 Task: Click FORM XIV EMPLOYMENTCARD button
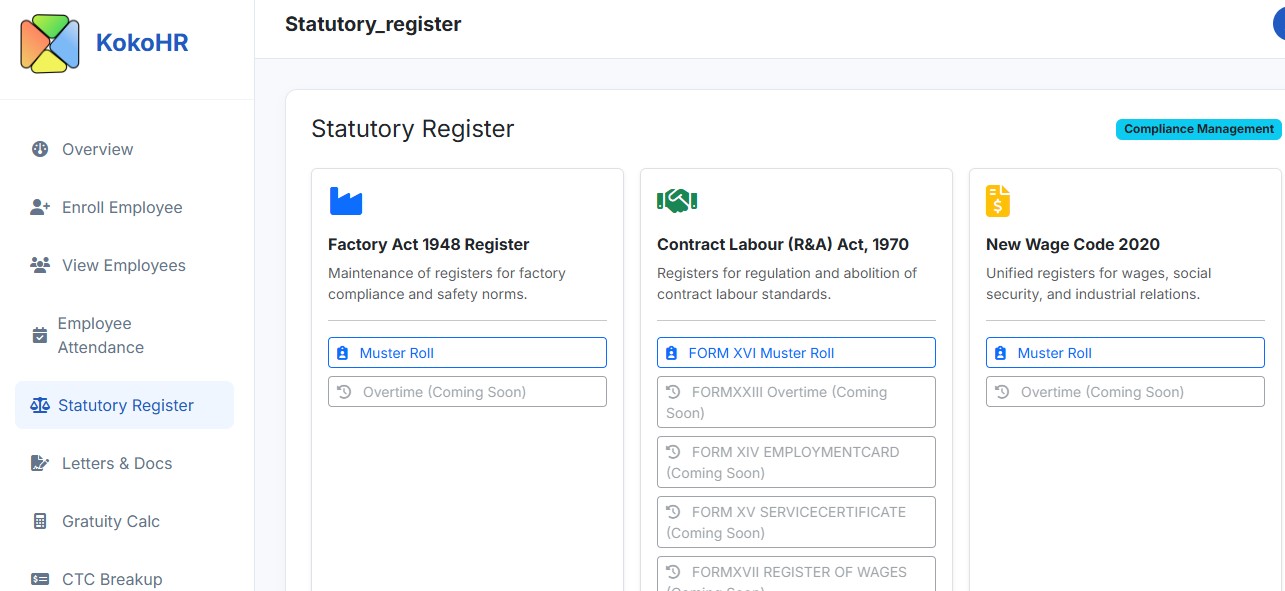click(796, 462)
